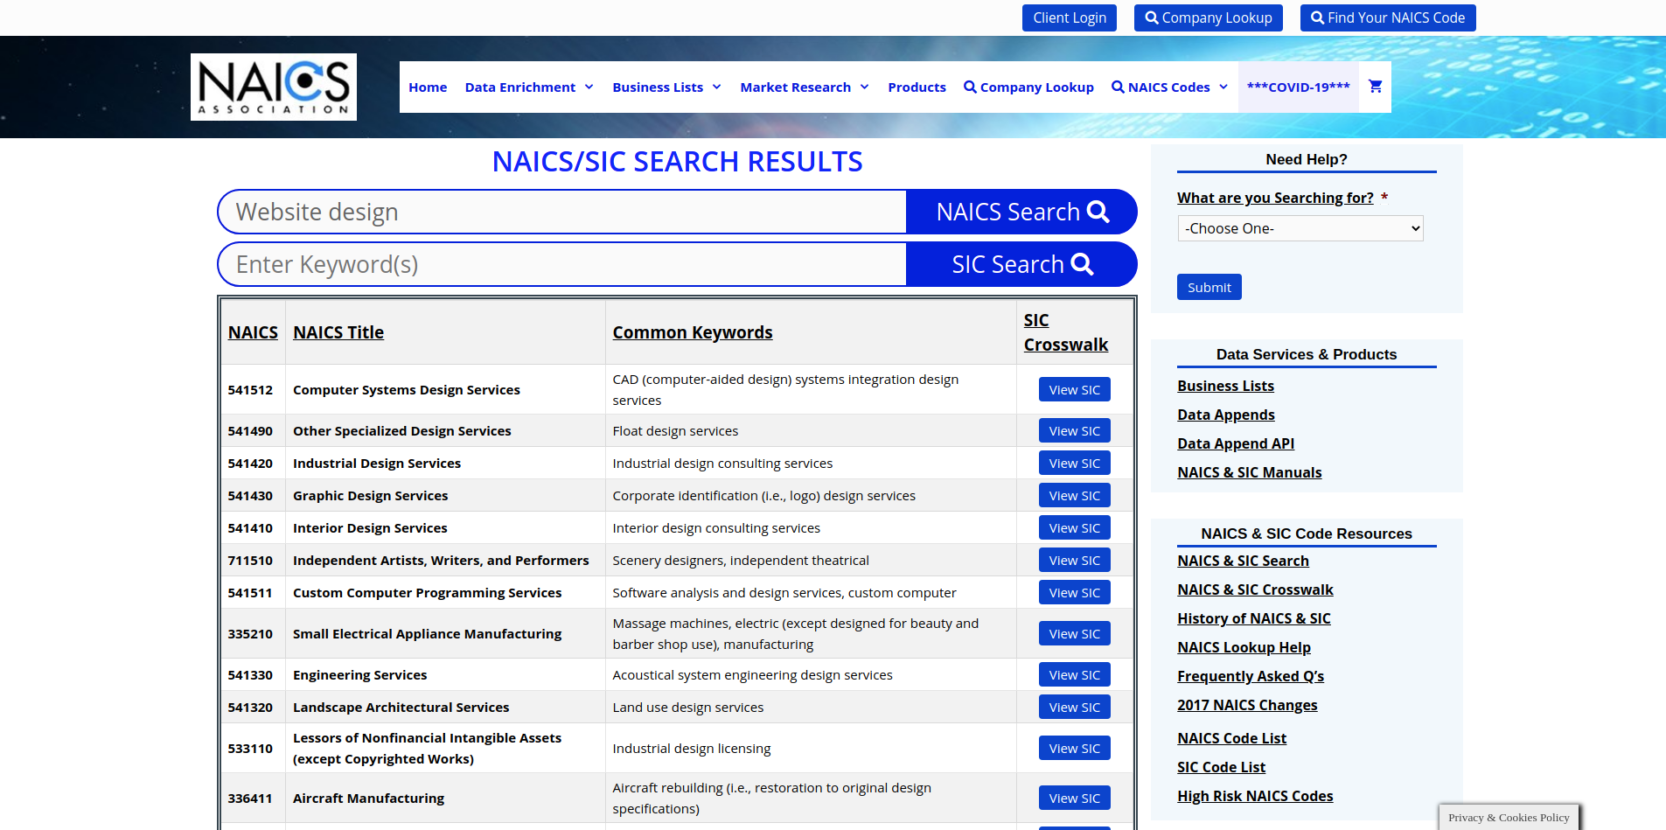Image resolution: width=1666 pixels, height=830 pixels.
Task: Click the NAICS Search magnifier button
Action: 1021,212
